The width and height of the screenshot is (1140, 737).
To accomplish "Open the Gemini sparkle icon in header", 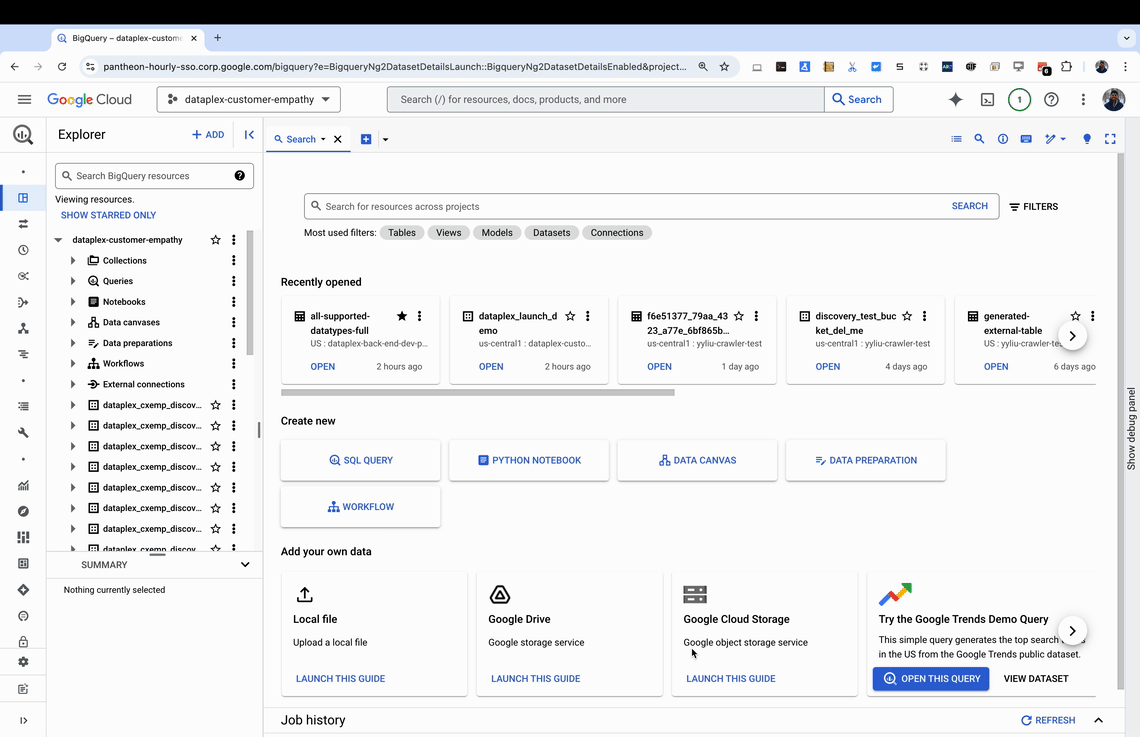I will click(955, 99).
